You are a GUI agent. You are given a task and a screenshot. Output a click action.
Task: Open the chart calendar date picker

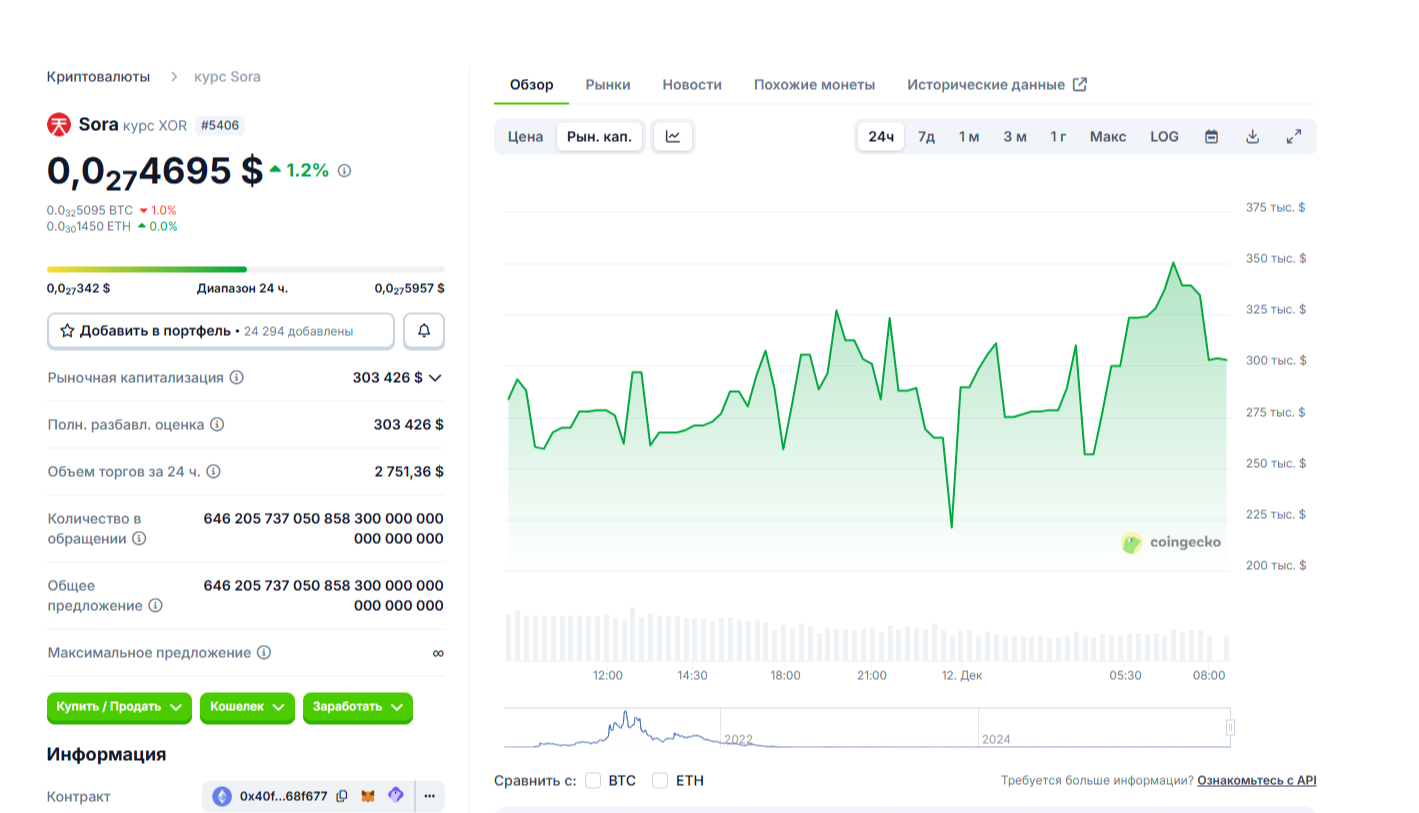pos(1211,137)
